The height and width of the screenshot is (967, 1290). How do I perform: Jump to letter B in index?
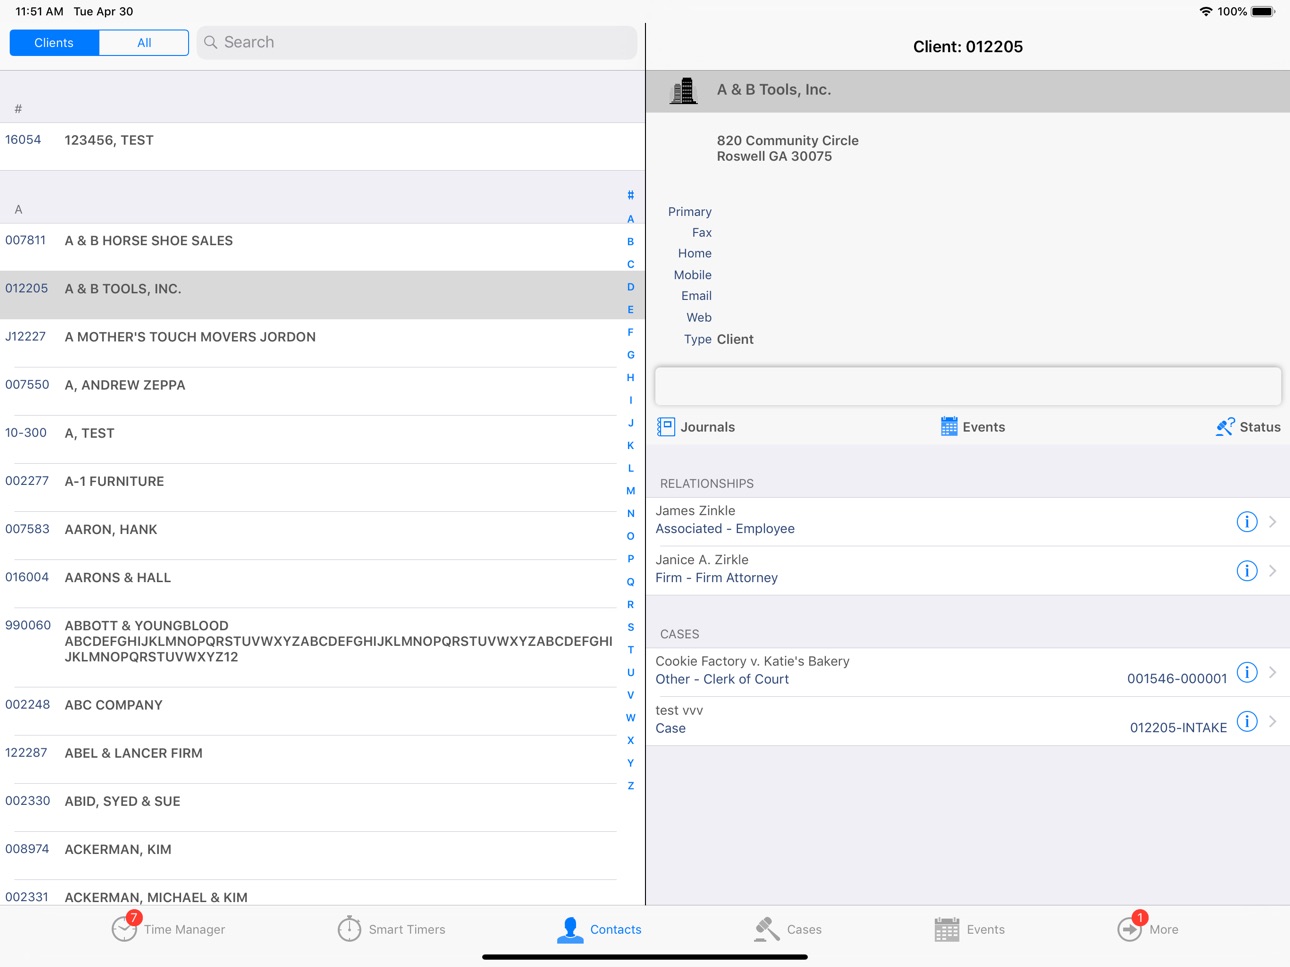click(x=631, y=242)
